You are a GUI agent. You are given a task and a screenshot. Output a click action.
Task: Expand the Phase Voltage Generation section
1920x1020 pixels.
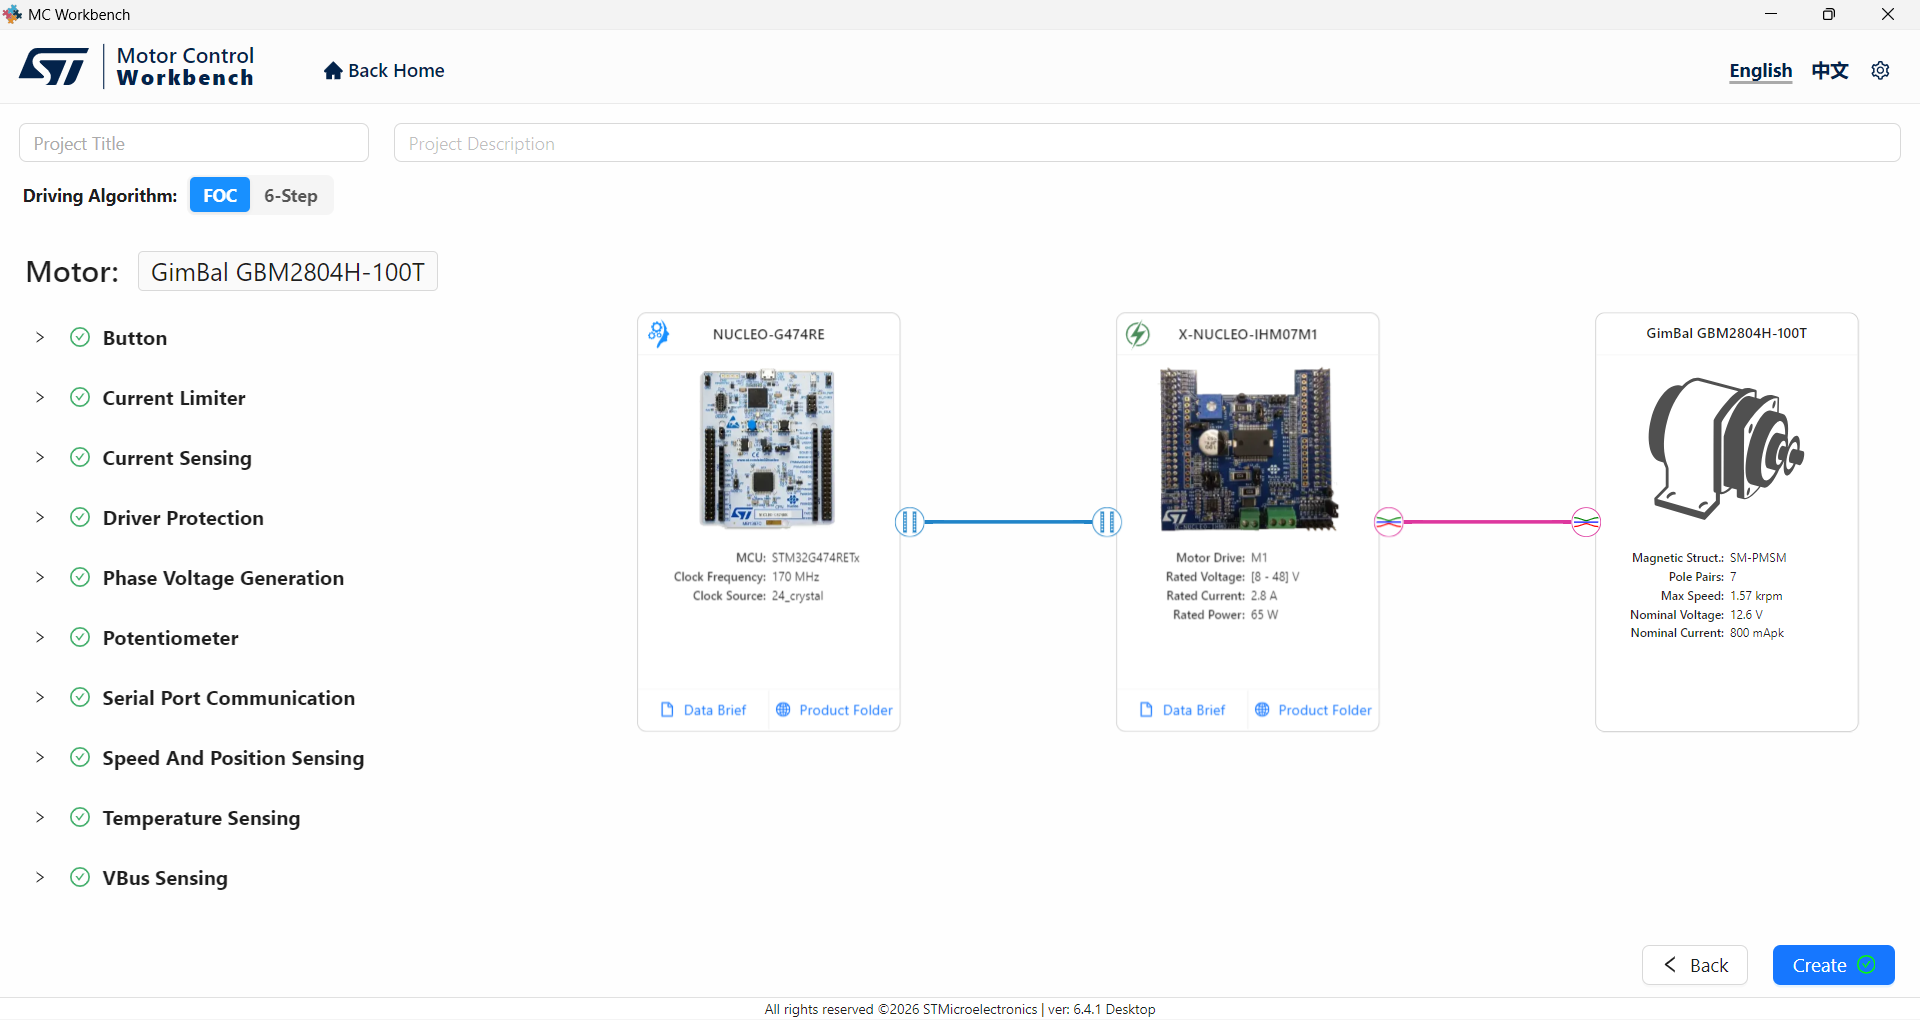(x=40, y=578)
